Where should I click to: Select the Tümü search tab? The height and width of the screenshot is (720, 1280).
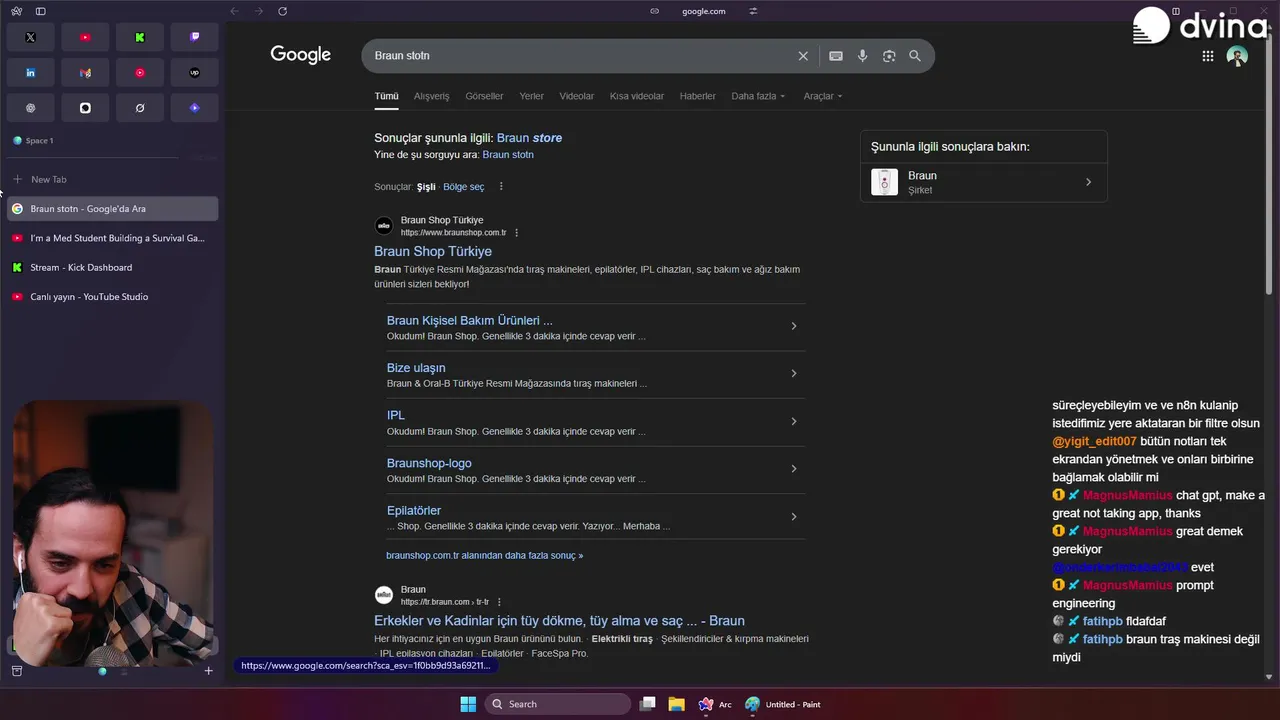click(386, 96)
